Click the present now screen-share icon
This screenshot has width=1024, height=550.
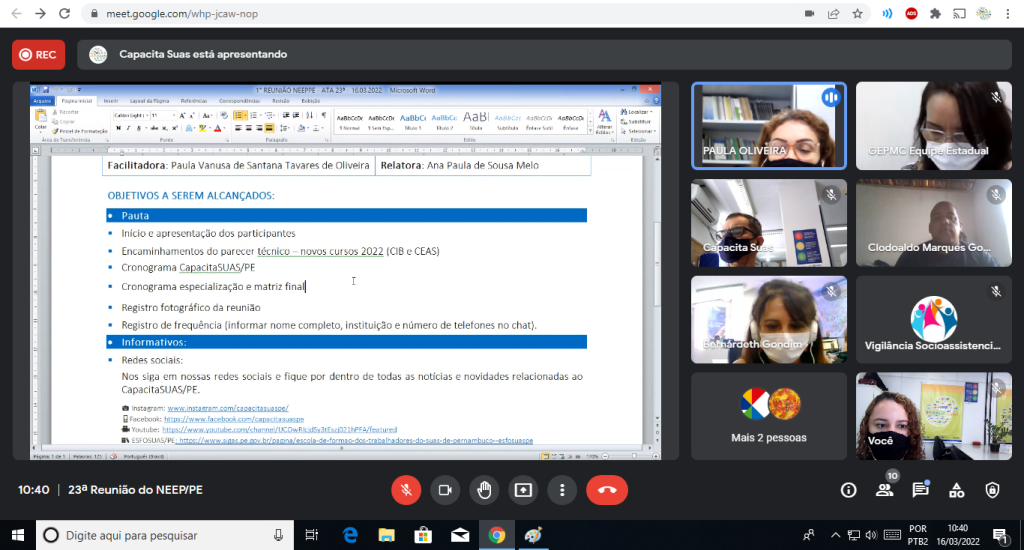point(523,490)
